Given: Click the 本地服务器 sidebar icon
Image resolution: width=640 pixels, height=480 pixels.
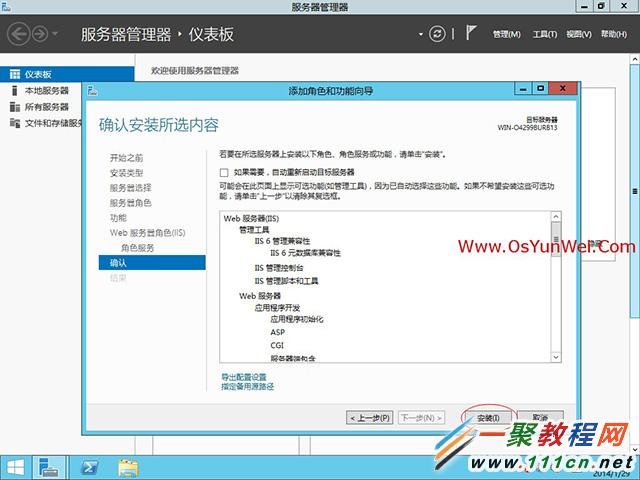Looking at the screenshot, I should 15,91.
